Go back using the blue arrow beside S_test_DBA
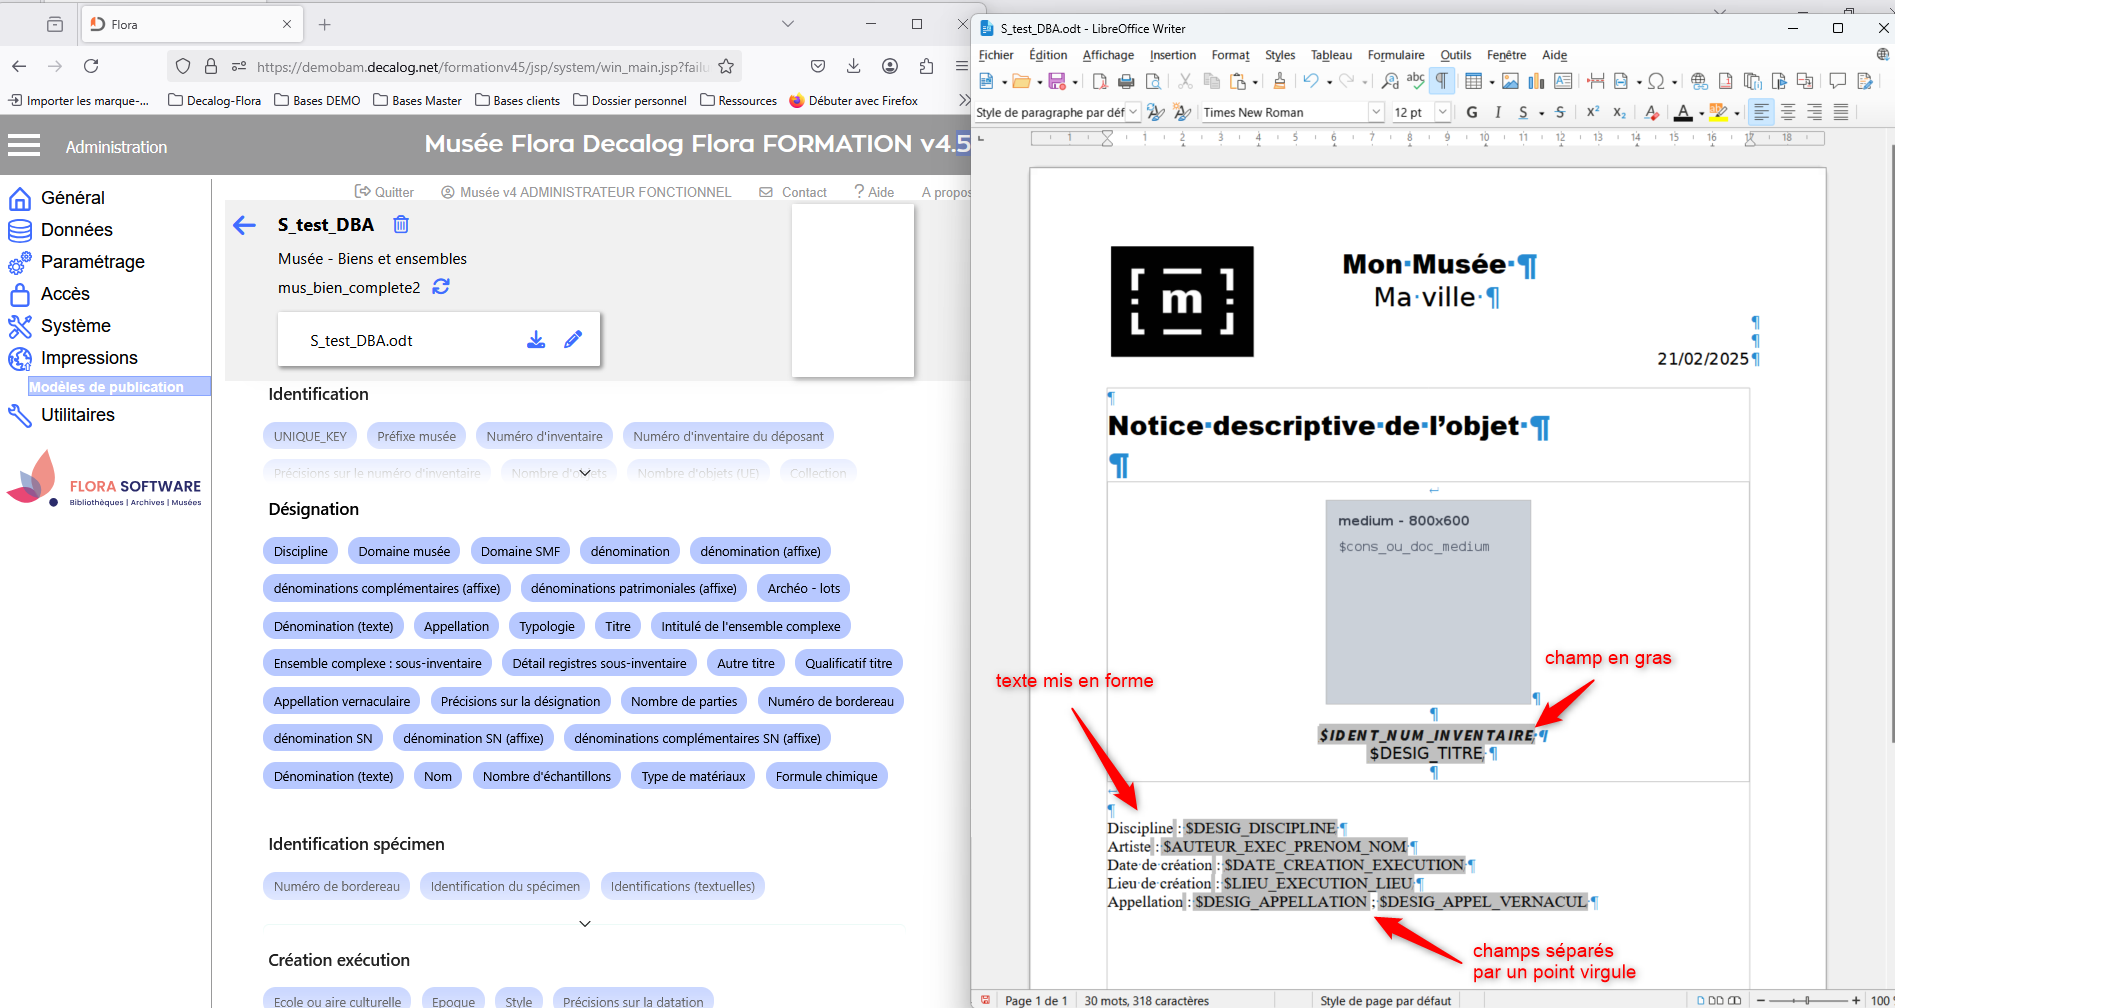Screen dimensions: 2101x1008 245,226
